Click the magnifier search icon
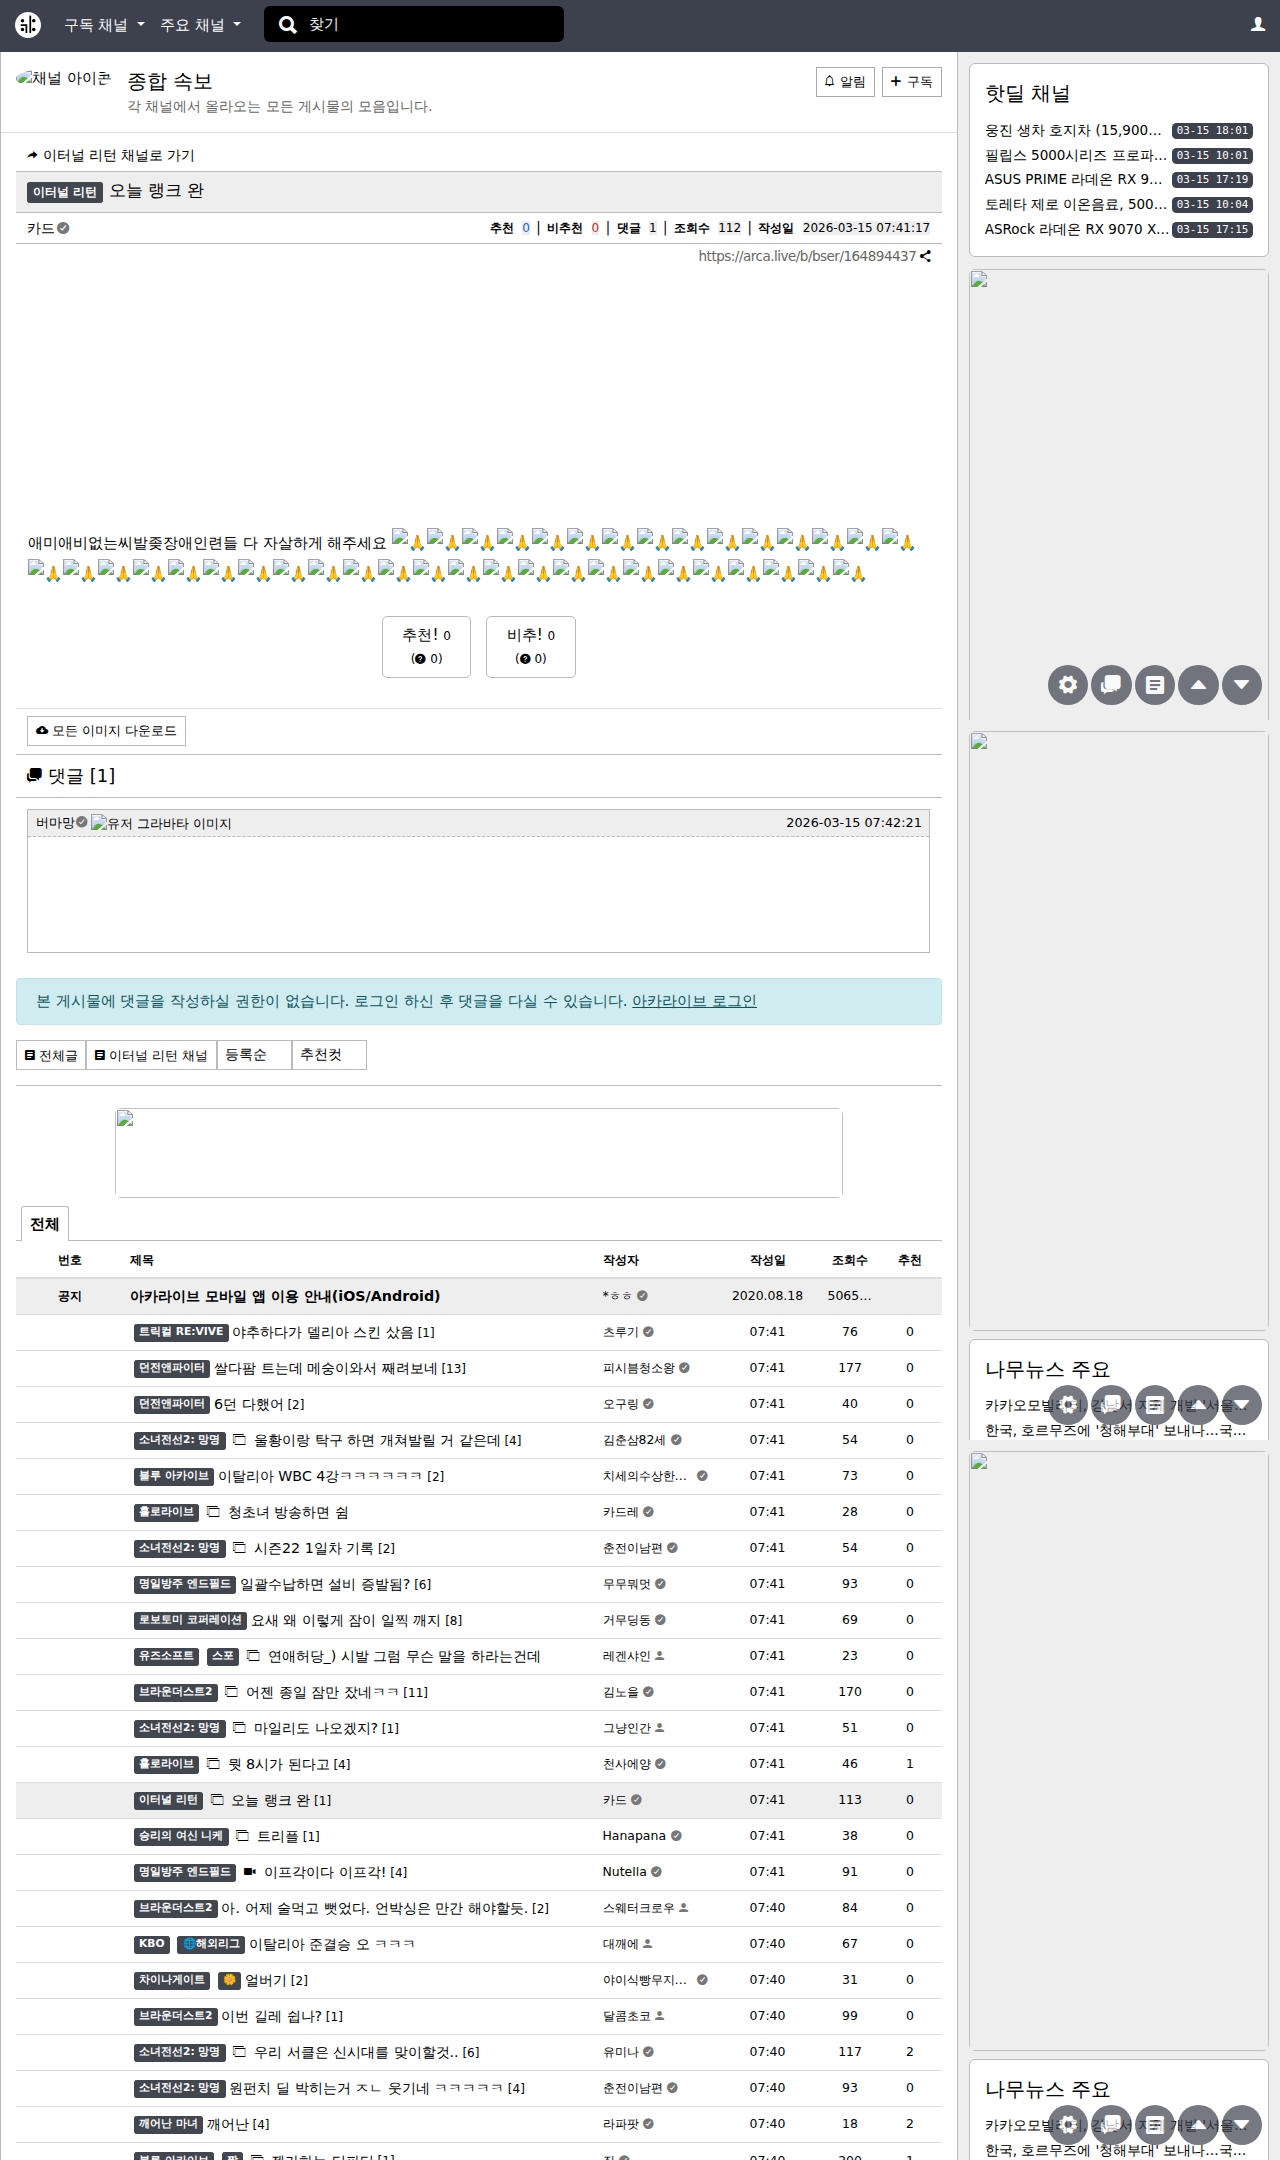 pyautogui.click(x=288, y=25)
